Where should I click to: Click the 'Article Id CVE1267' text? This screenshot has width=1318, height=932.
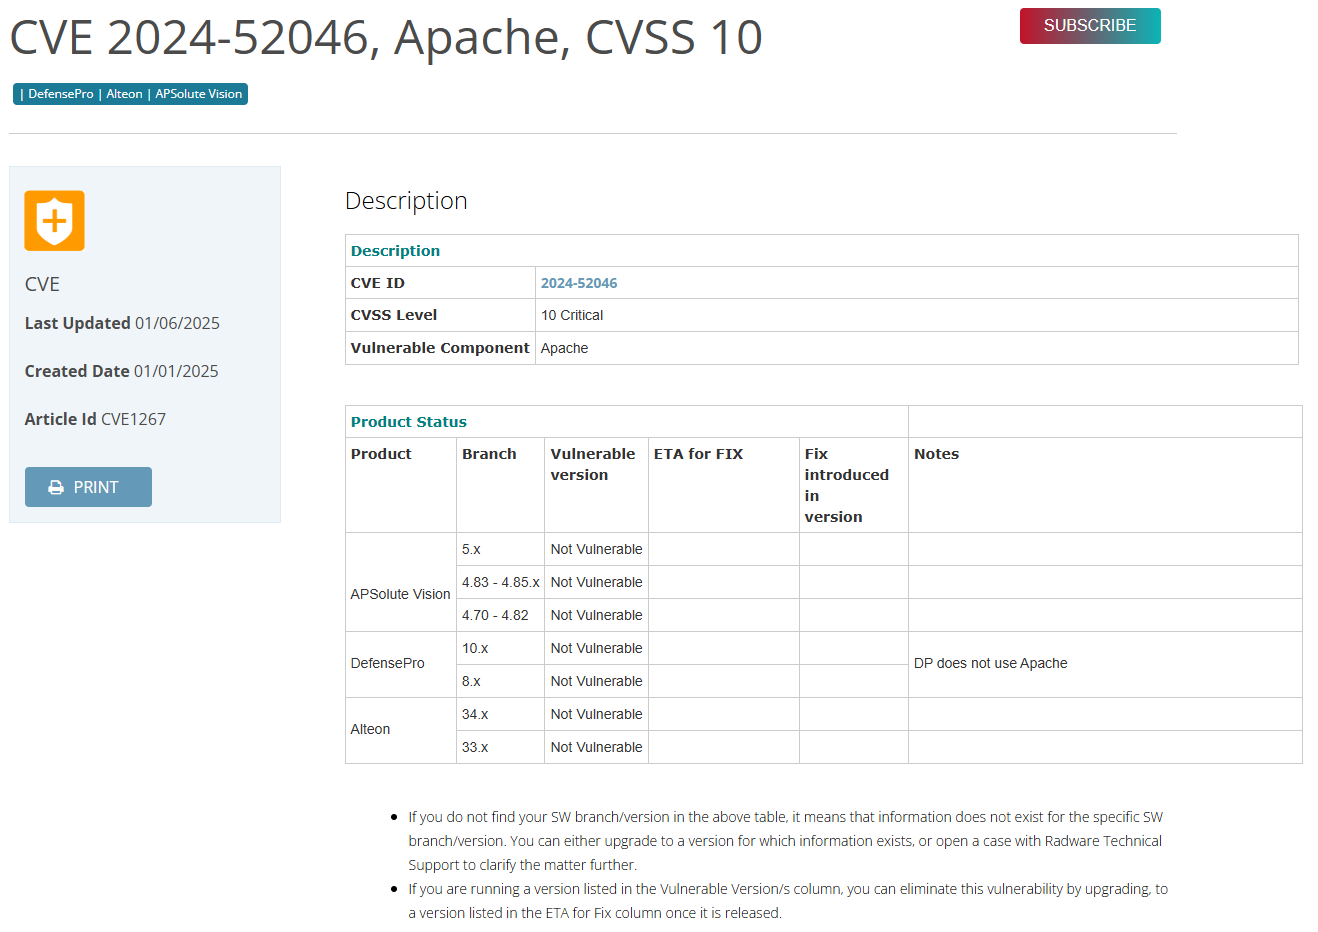(95, 419)
